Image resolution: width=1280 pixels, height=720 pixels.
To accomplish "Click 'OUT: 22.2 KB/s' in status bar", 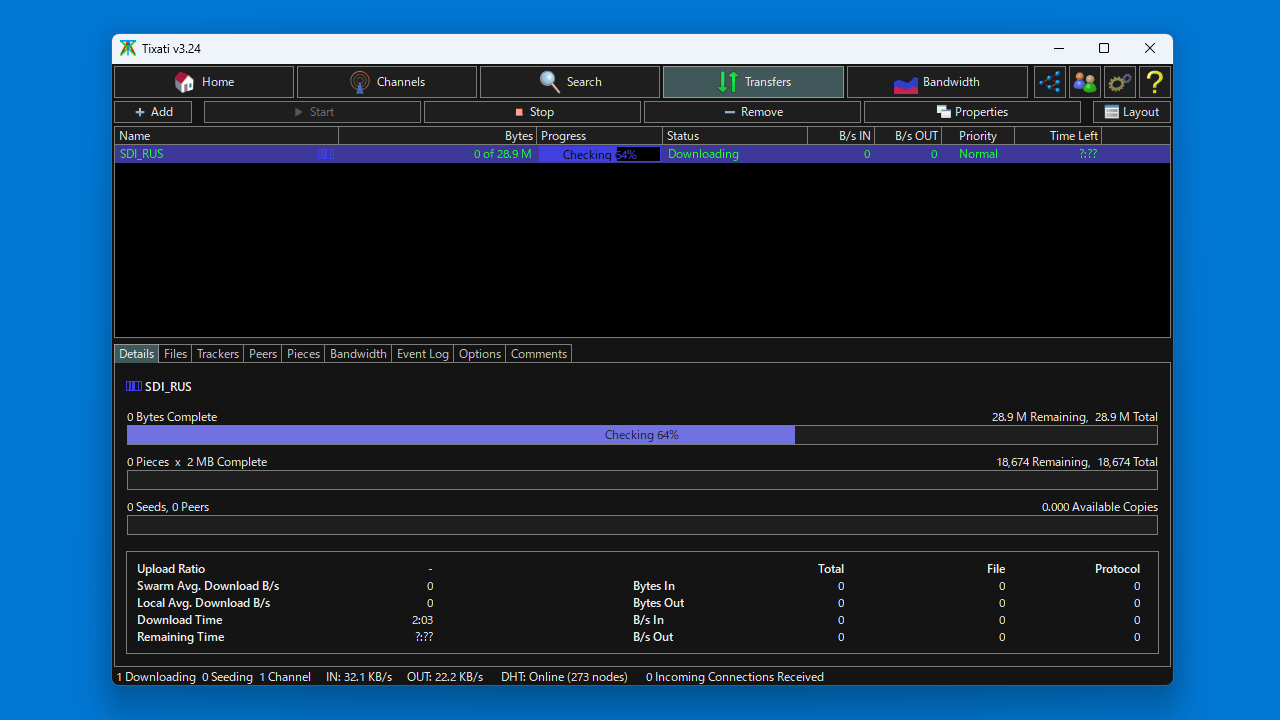I will pyautogui.click(x=445, y=677).
